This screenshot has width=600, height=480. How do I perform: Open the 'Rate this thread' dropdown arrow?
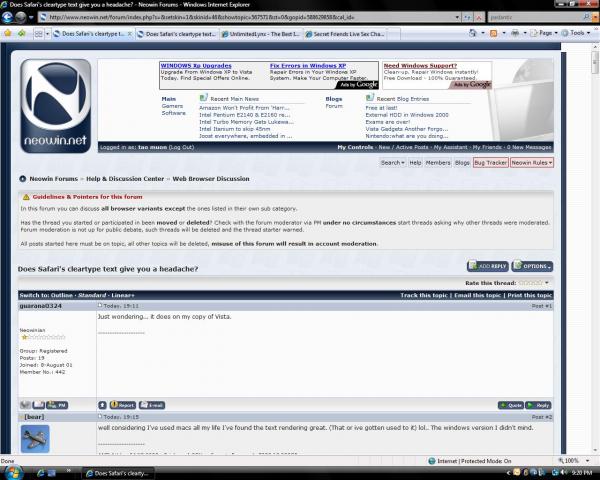[547, 283]
